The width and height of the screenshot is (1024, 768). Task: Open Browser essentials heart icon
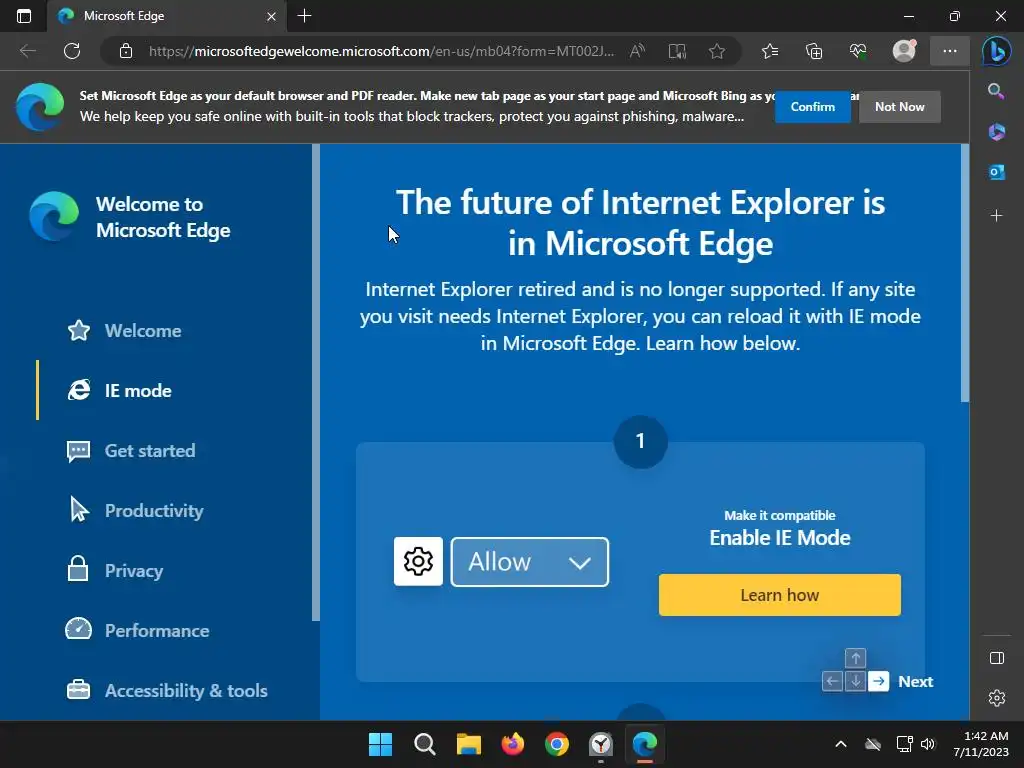[x=858, y=51]
